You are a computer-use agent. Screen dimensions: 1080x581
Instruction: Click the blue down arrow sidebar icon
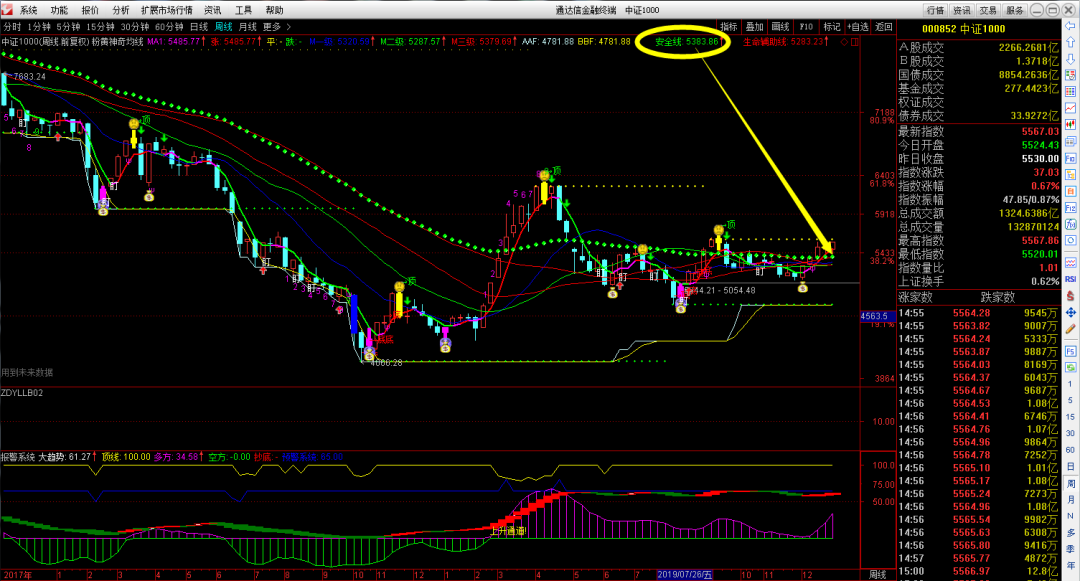pos(1070,59)
